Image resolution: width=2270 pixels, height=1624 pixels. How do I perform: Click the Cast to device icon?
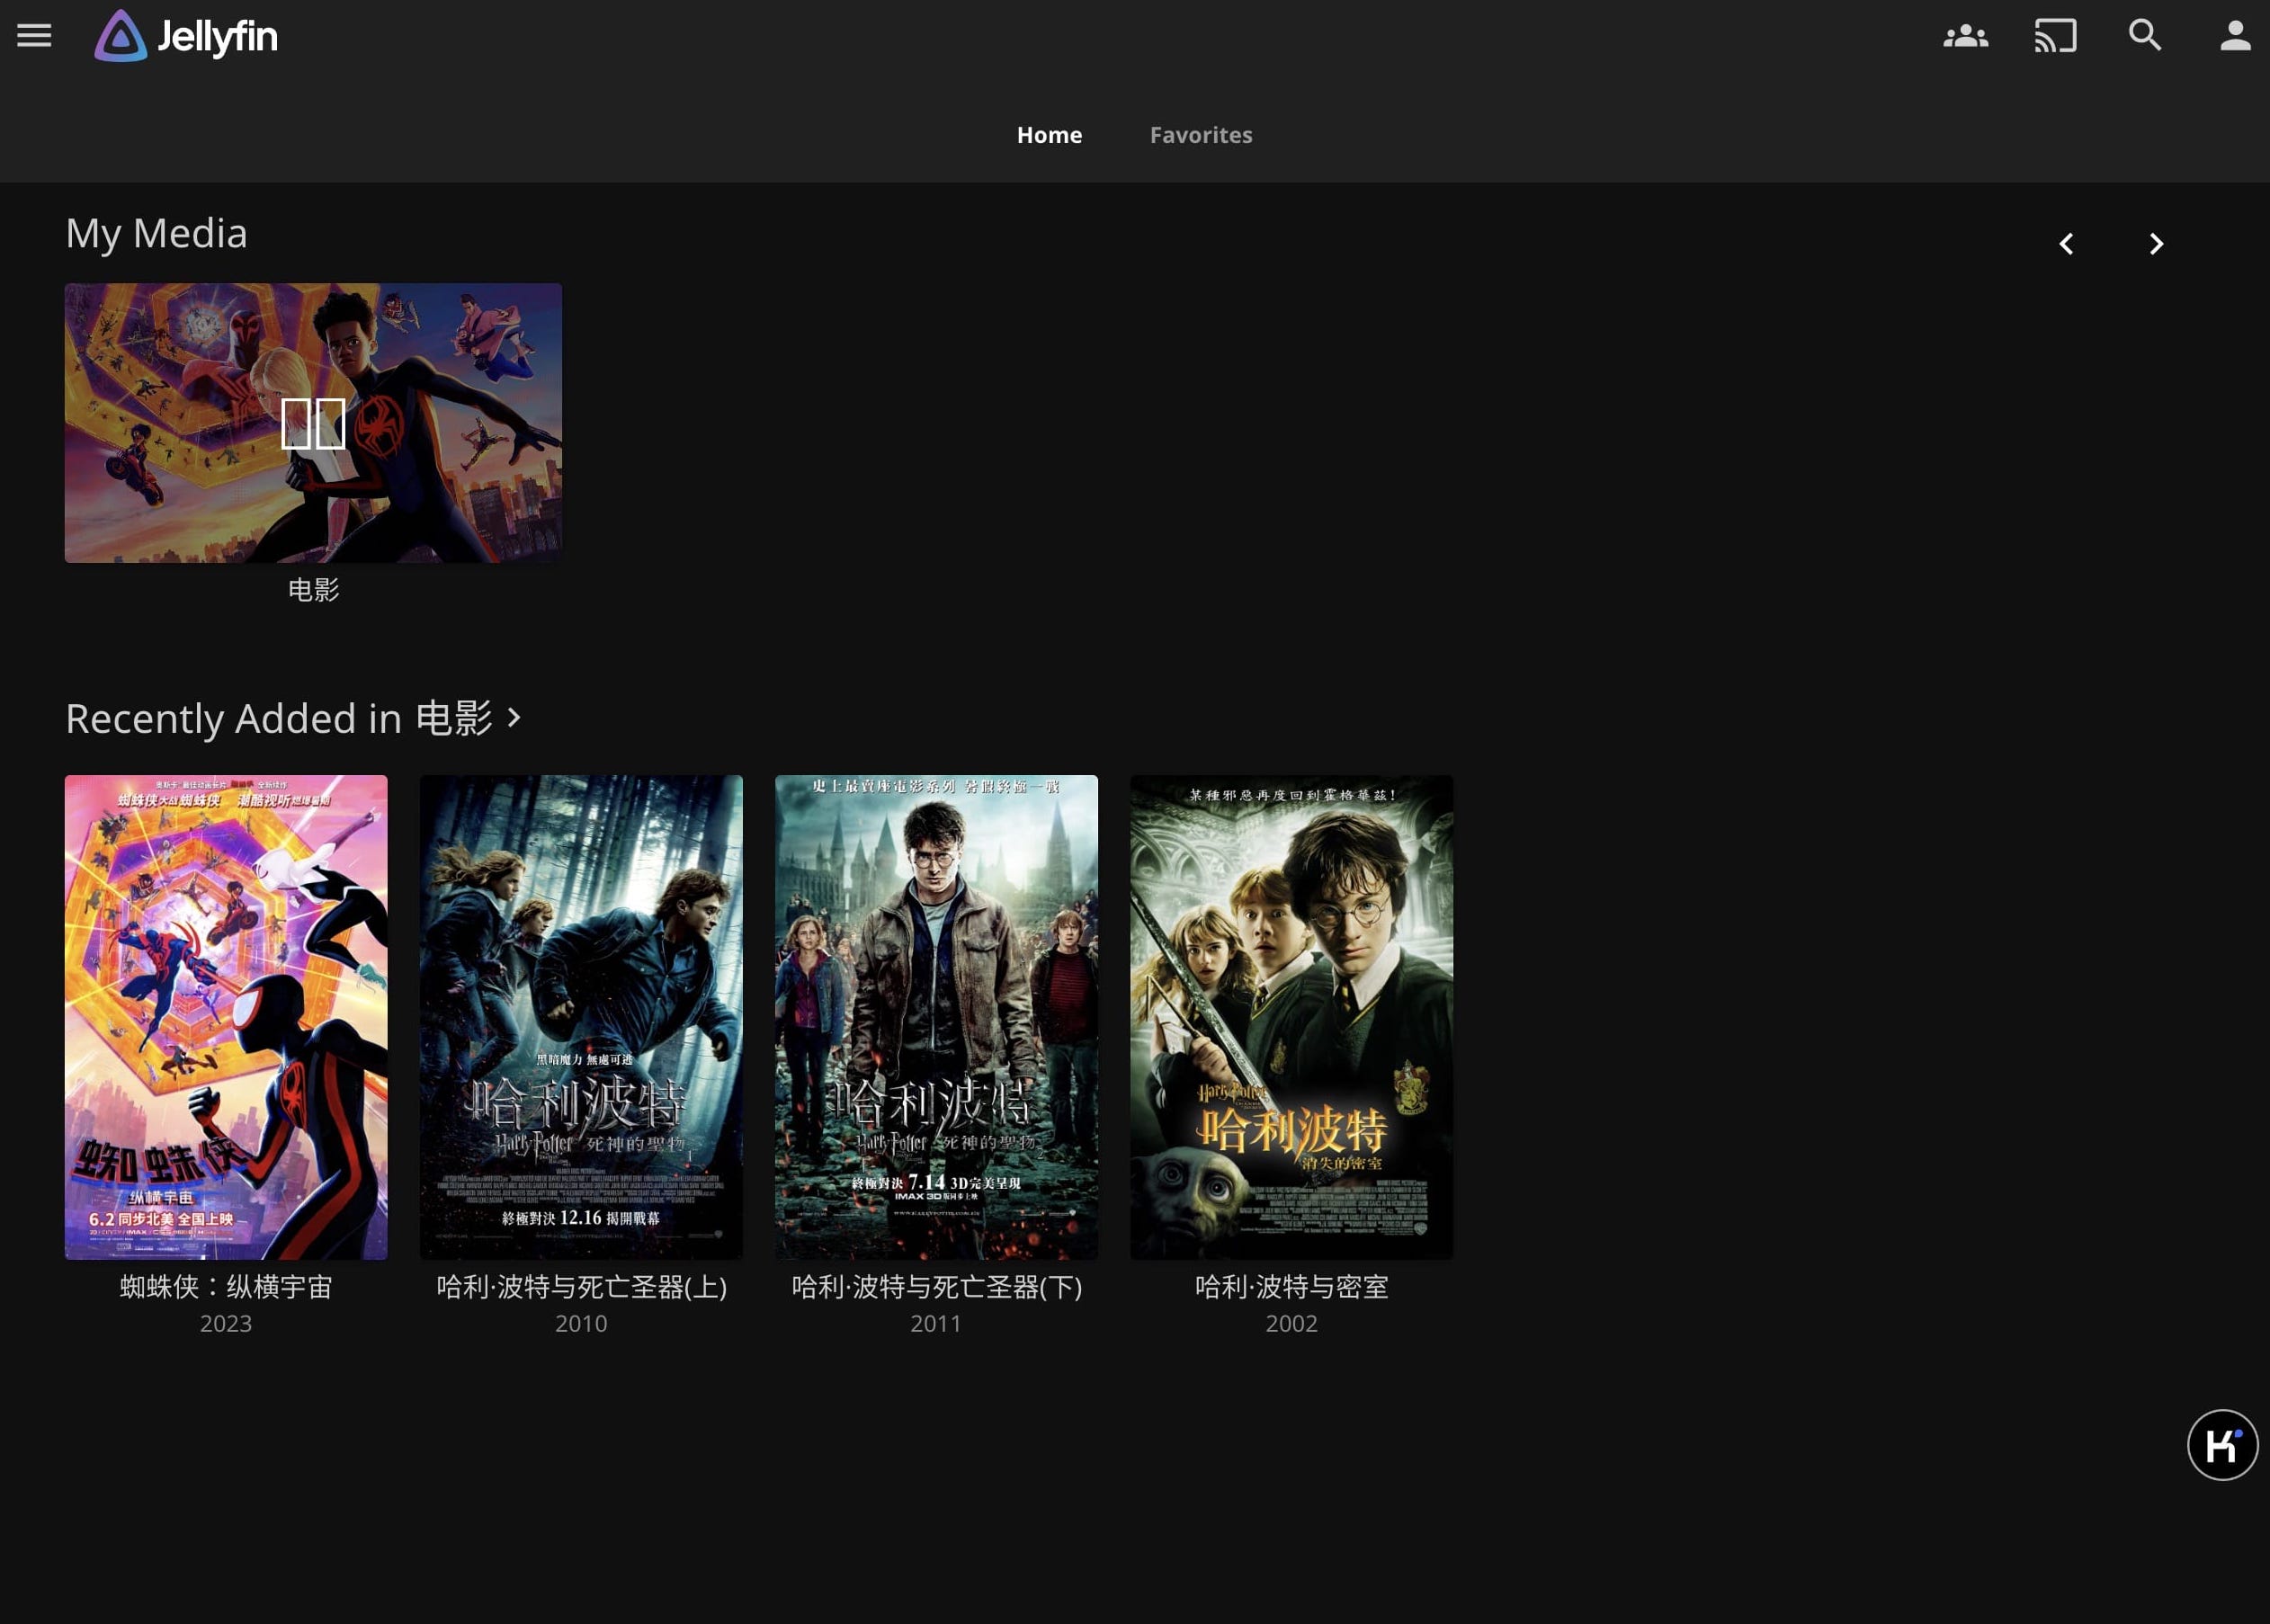click(x=2055, y=36)
